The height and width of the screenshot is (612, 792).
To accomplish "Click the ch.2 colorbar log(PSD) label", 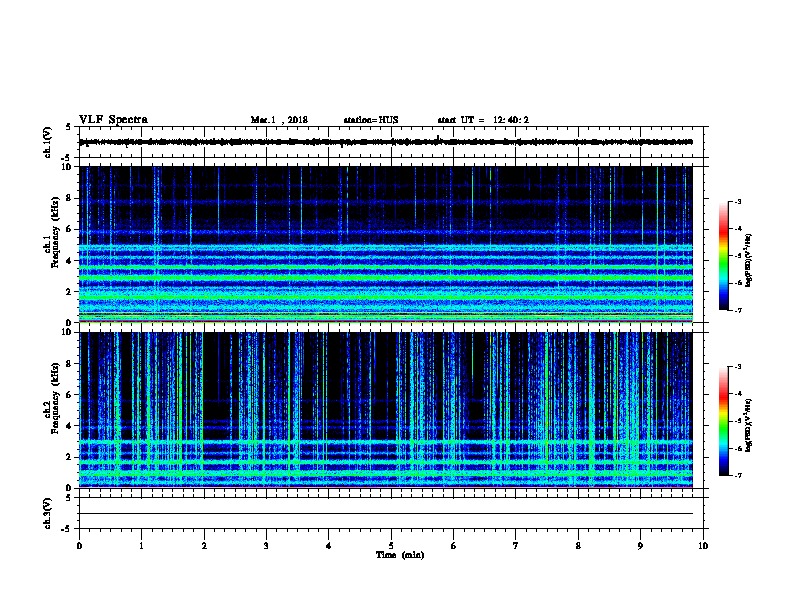I will (748, 425).
